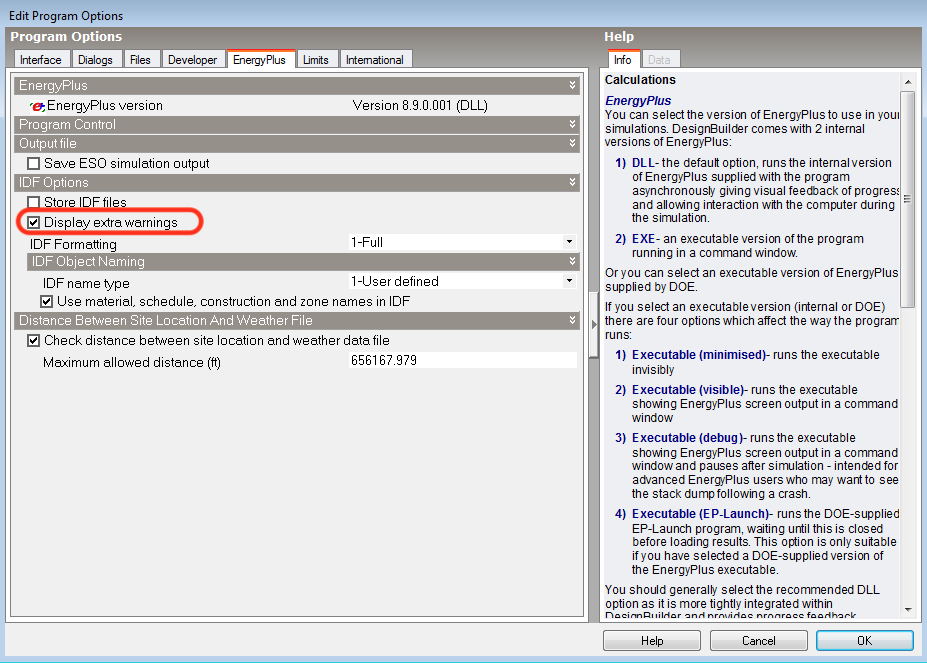Screen dimensions: 927x663
Task: Select the EnergyPlus tab
Action: click(x=260, y=60)
